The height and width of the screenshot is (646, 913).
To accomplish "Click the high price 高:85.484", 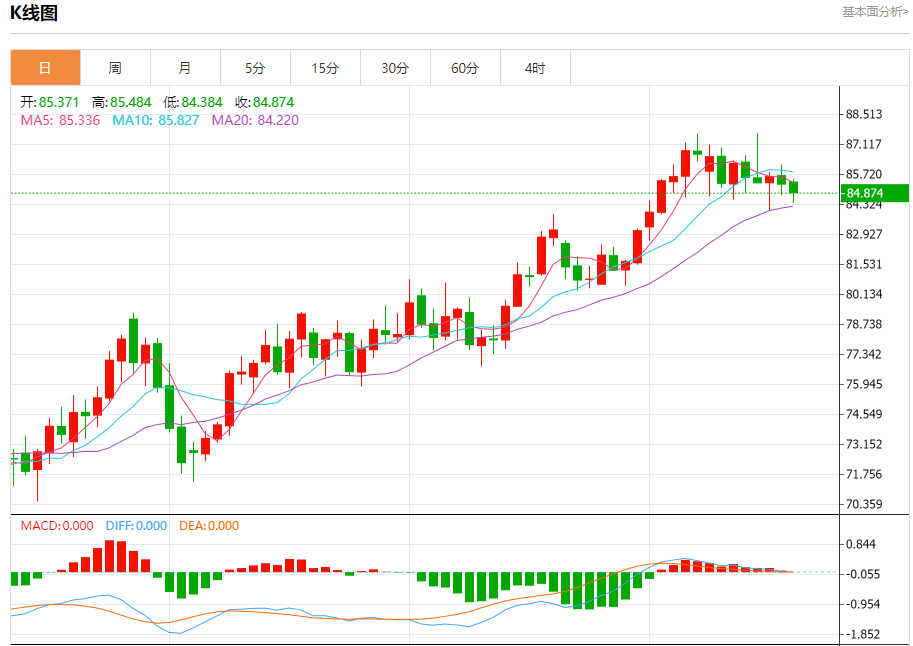I will (122, 103).
